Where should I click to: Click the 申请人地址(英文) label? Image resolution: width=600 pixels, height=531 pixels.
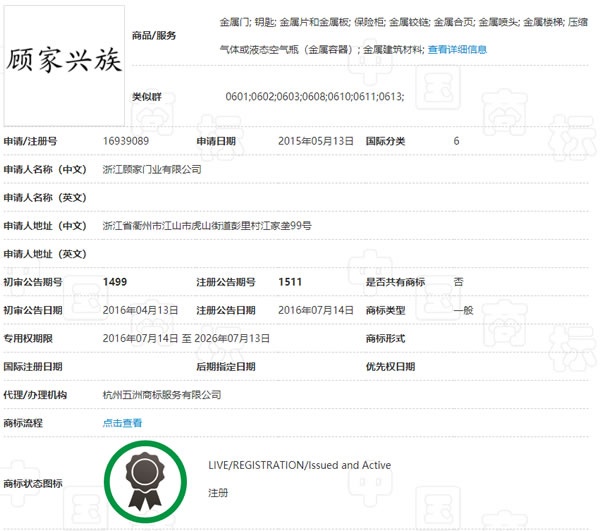45,254
